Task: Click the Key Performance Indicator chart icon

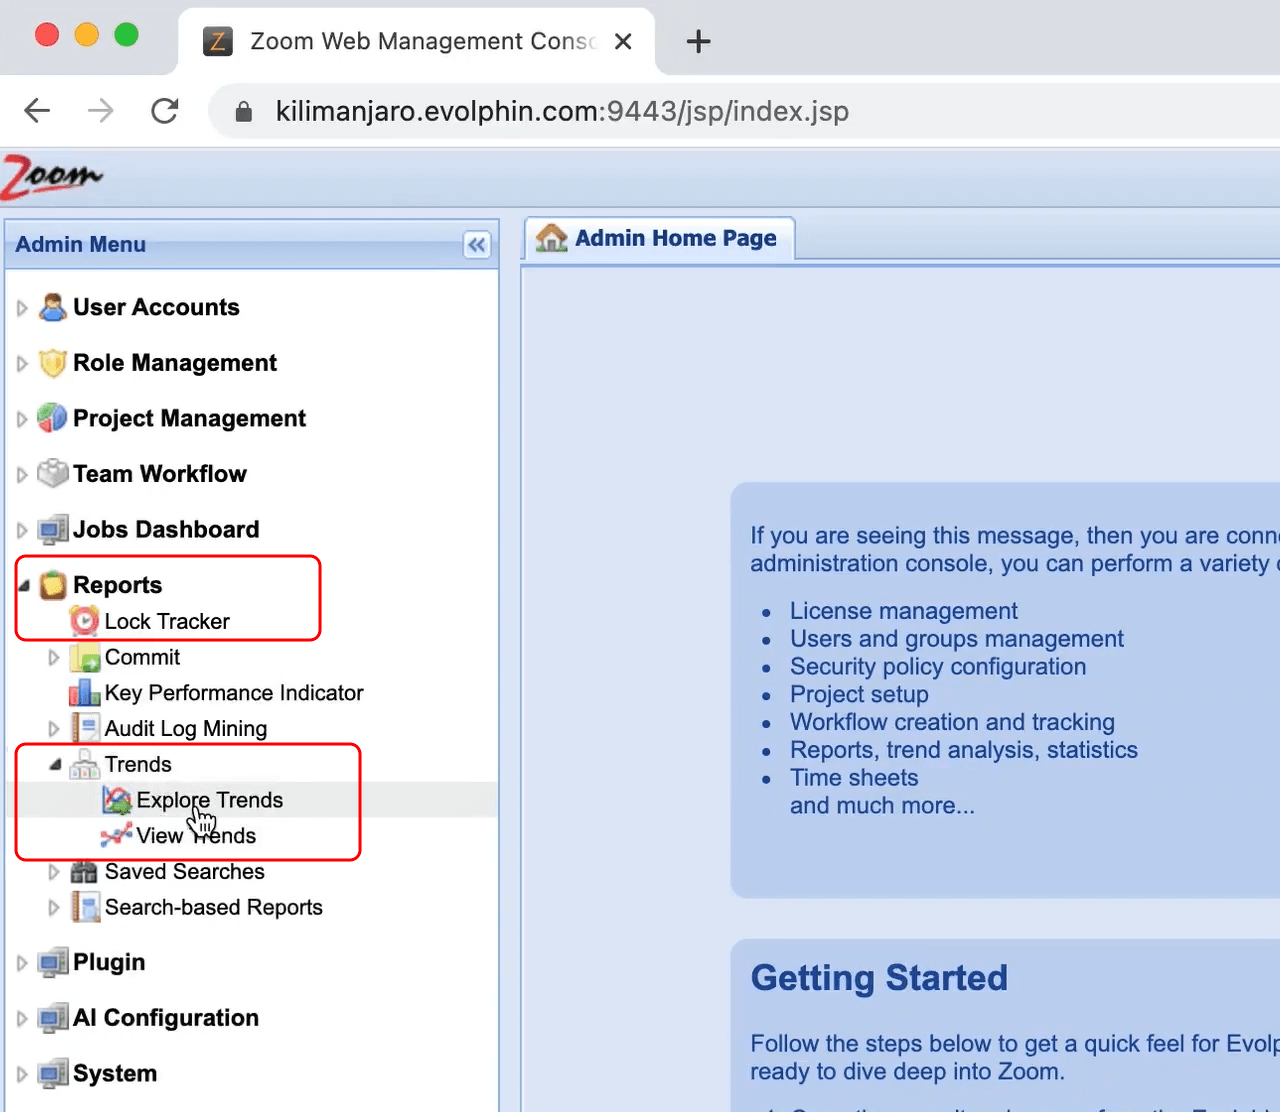Action: [x=85, y=693]
